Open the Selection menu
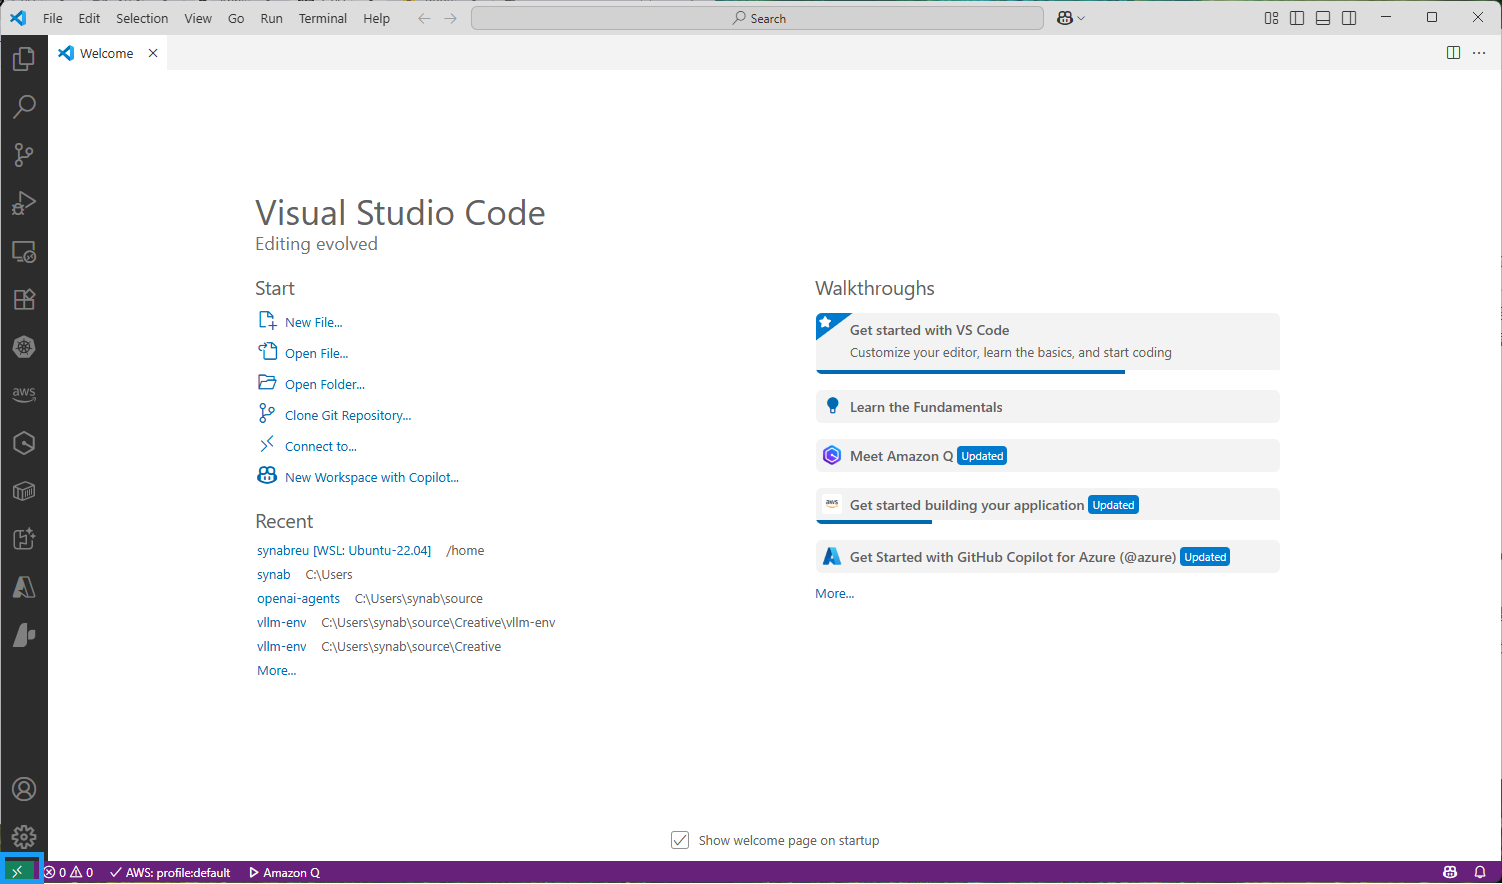 (142, 18)
